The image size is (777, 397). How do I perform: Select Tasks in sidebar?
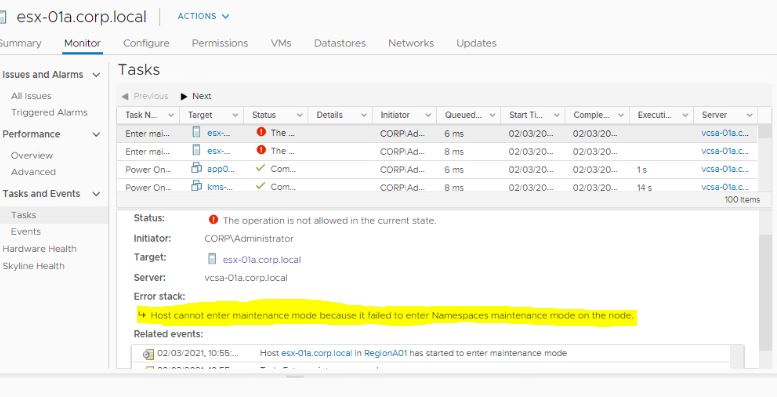coord(23,215)
